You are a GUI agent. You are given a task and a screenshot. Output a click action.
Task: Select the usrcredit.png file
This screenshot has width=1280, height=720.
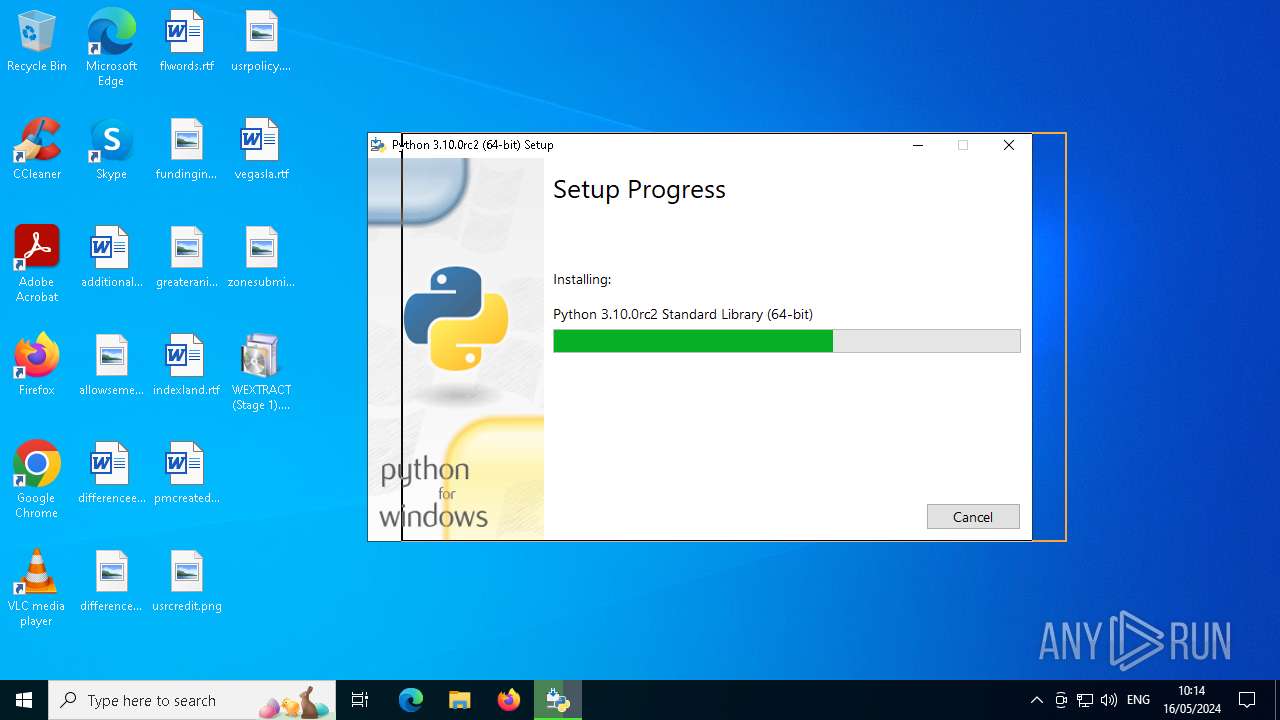pyautogui.click(x=186, y=582)
